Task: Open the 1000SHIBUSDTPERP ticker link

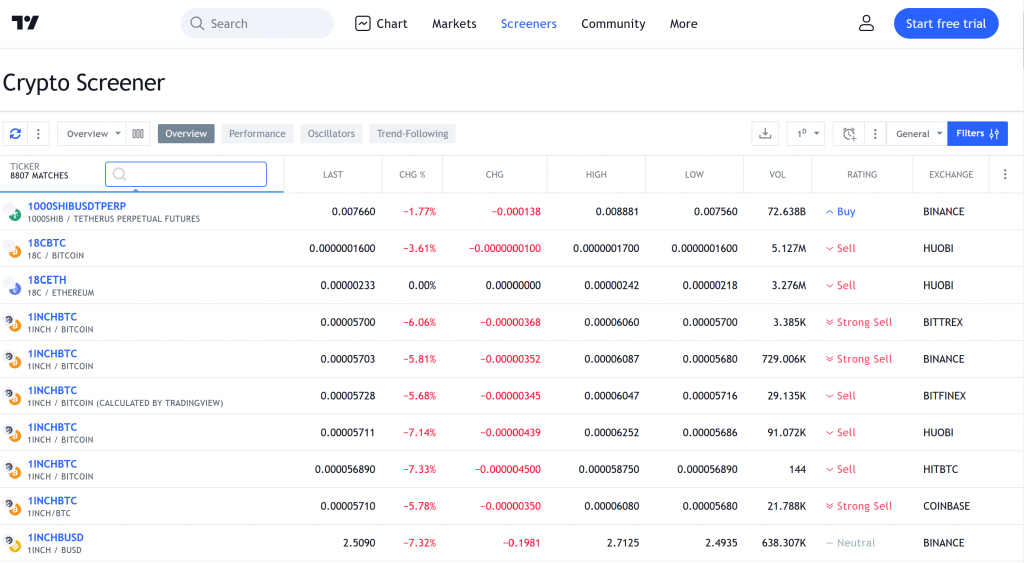Action: (76, 206)
